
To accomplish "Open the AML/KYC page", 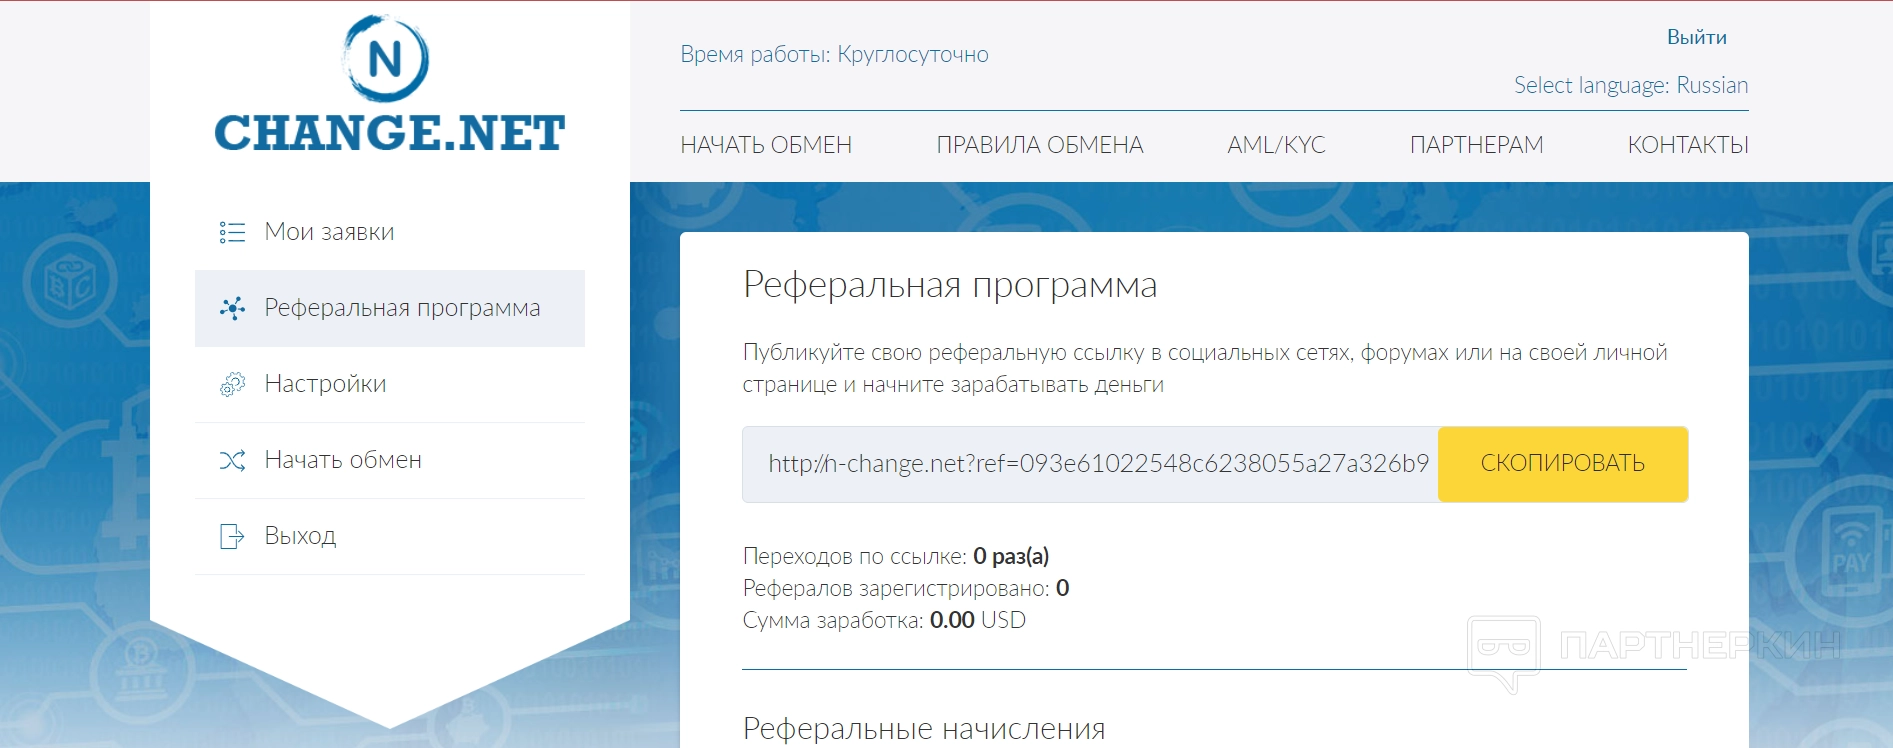I will coord(1276,145).
